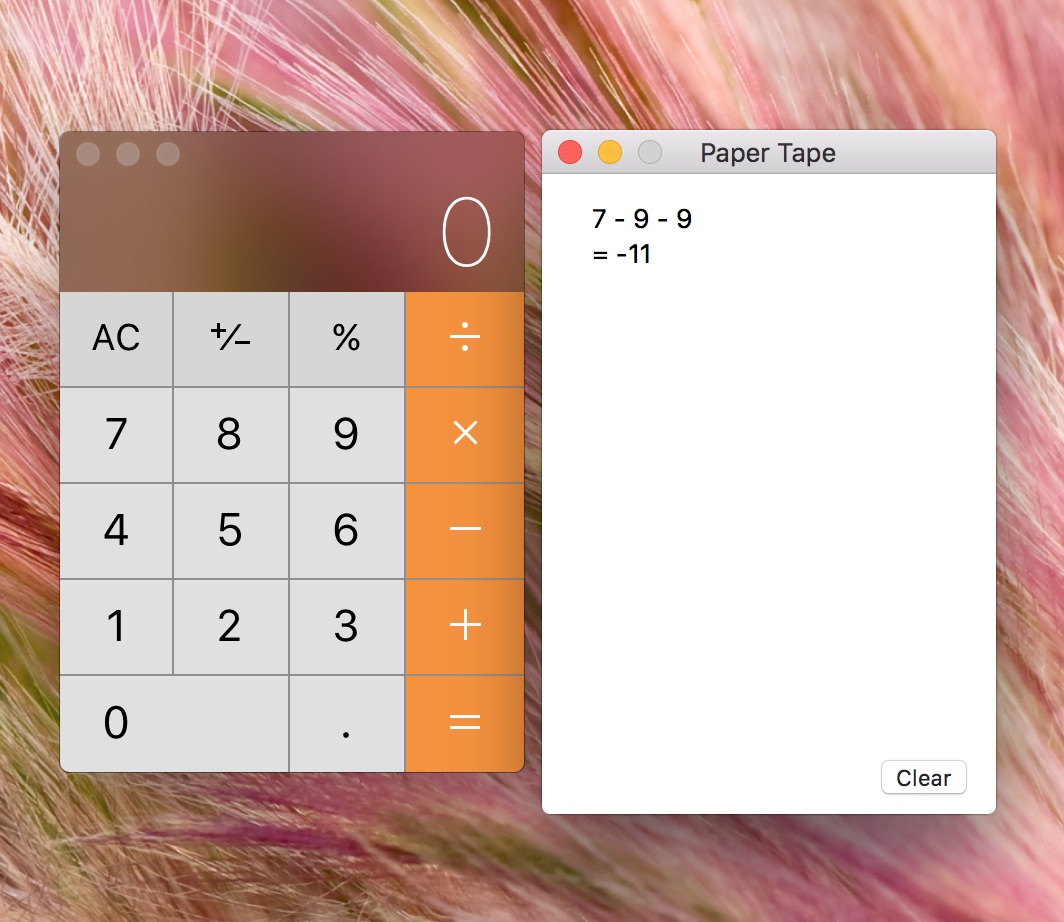The height and width of the screenshot is (922, 1064).
Task: Click the digit 2 key
Action: click(x=231, y=626)
